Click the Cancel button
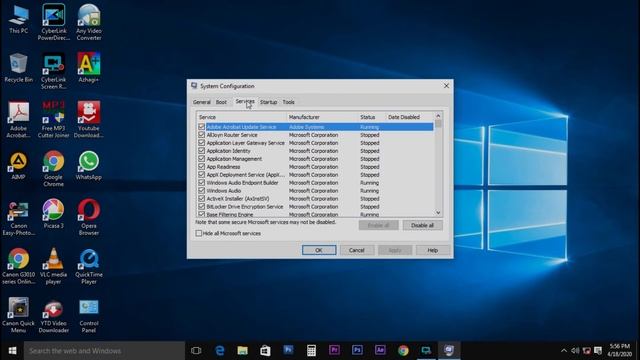Screen dimensions: 640x360 357,250
